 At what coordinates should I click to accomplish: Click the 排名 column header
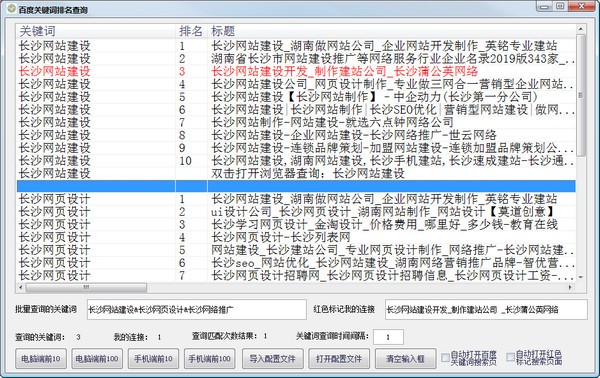point(191,31)
